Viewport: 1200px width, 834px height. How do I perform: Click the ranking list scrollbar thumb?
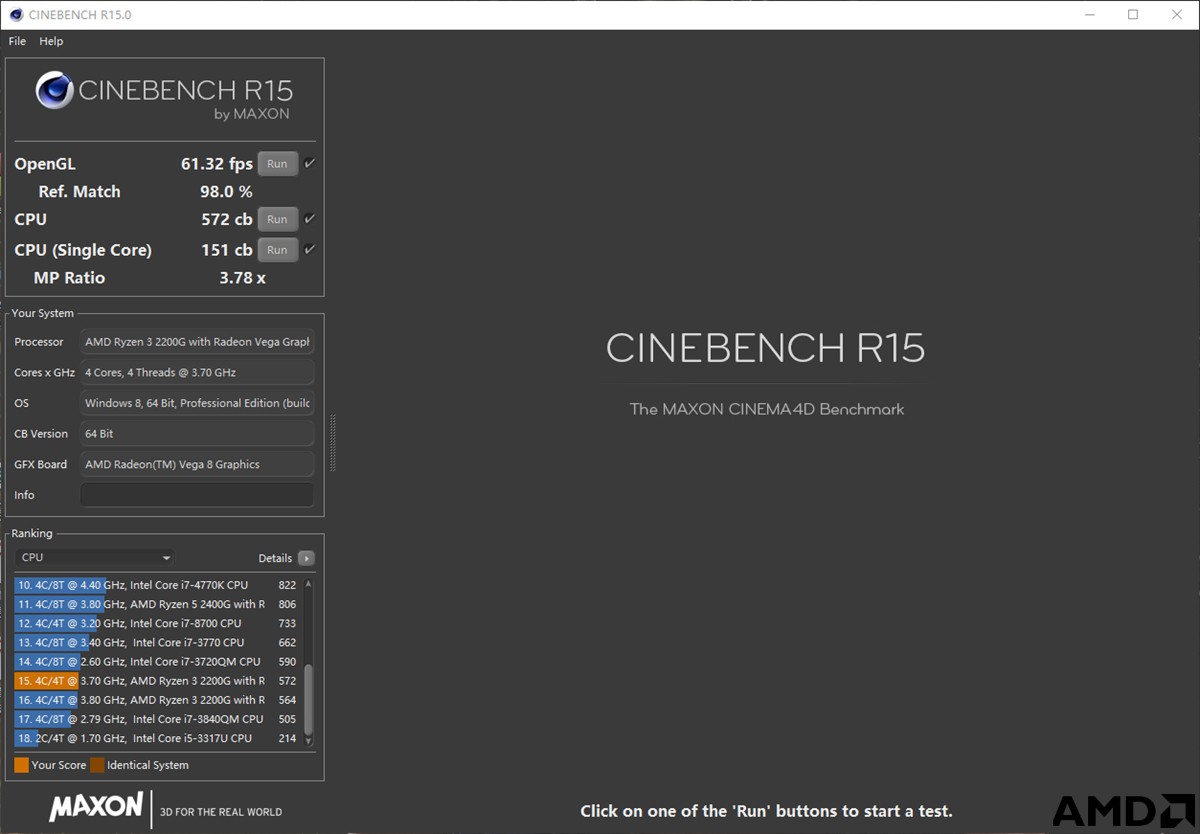pos(308,698)
